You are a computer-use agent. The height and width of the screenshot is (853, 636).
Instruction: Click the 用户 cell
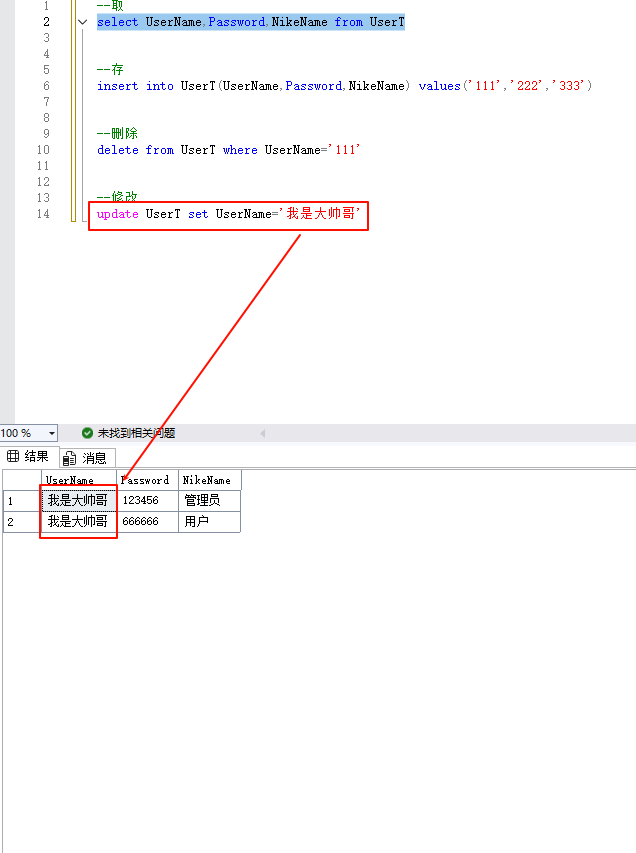(x=209, y=522)
